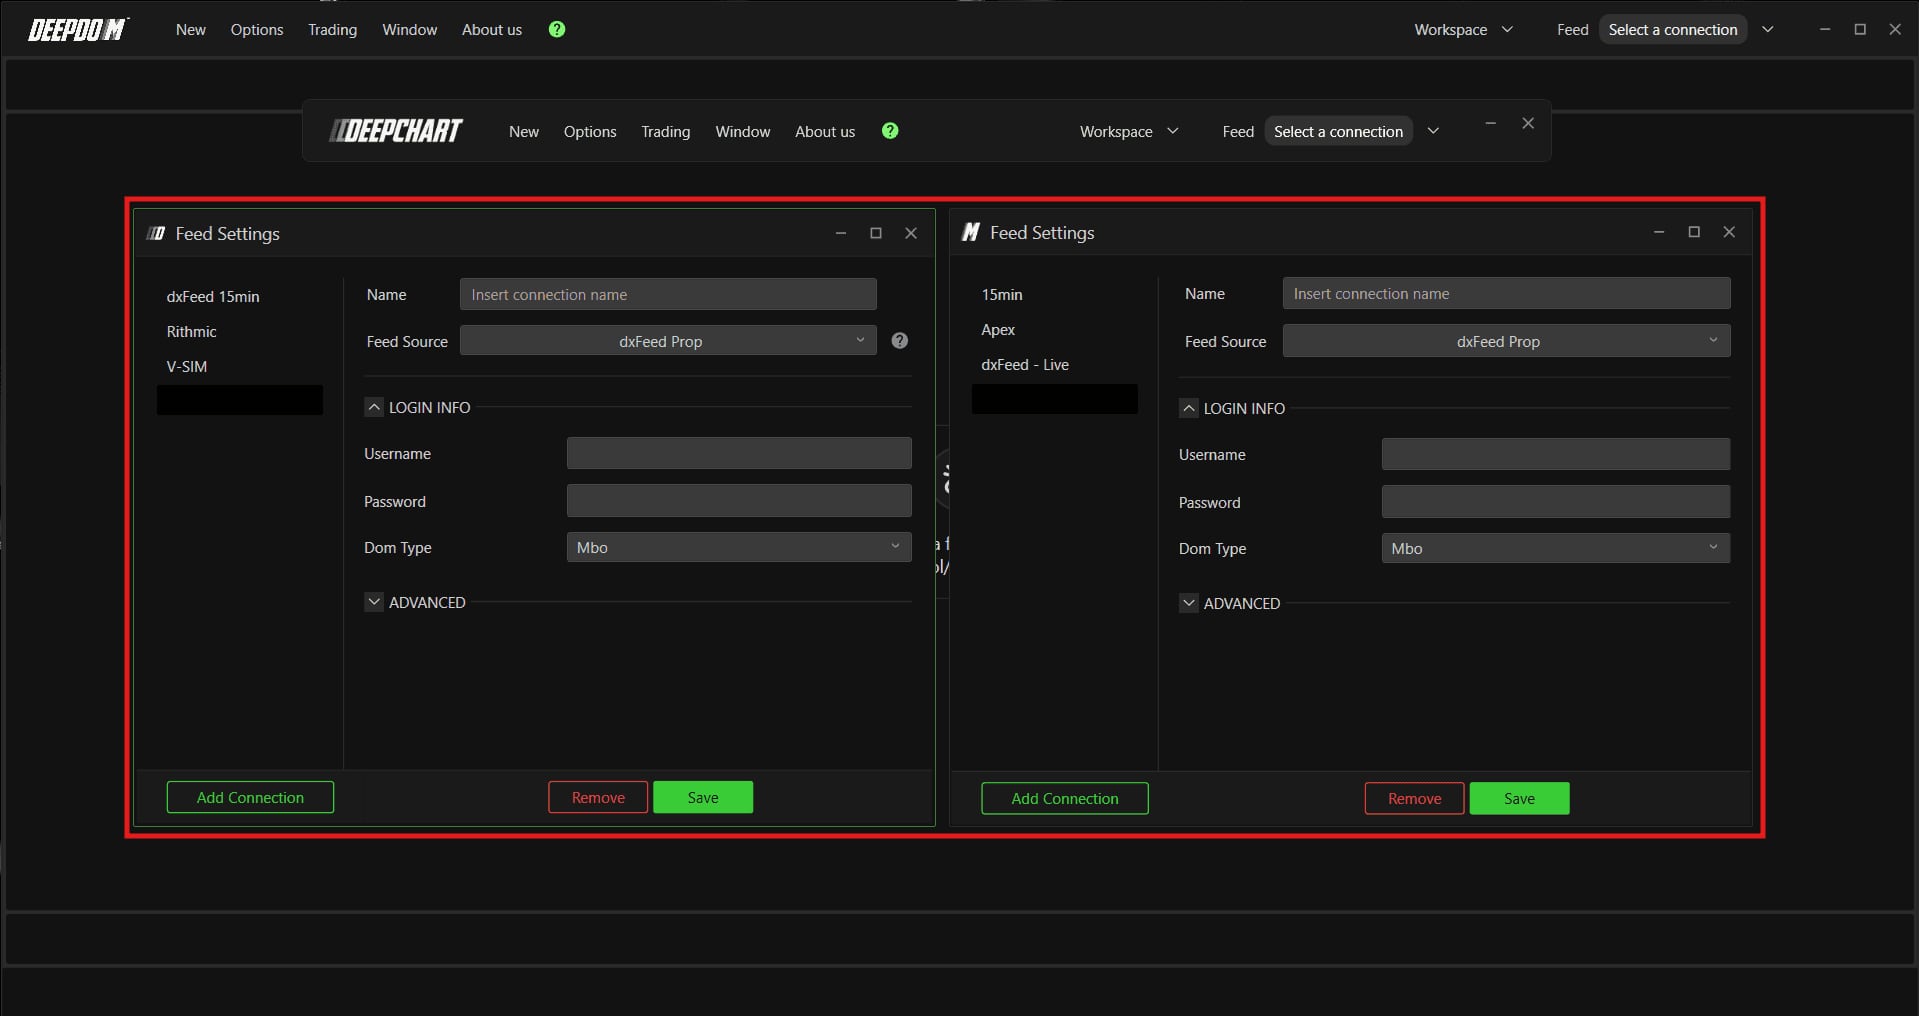Maximize the left Feed Settings window

876,233
